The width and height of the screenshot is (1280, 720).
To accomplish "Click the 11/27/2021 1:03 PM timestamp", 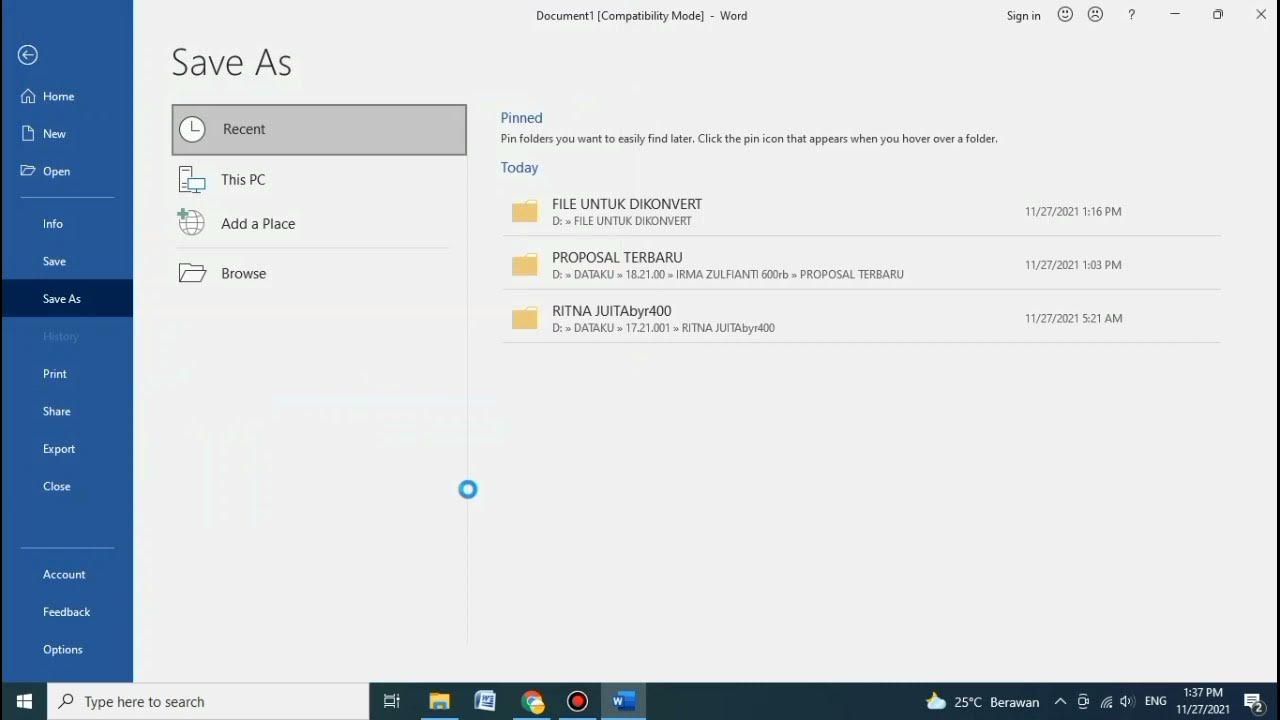I will [1073, 265].
